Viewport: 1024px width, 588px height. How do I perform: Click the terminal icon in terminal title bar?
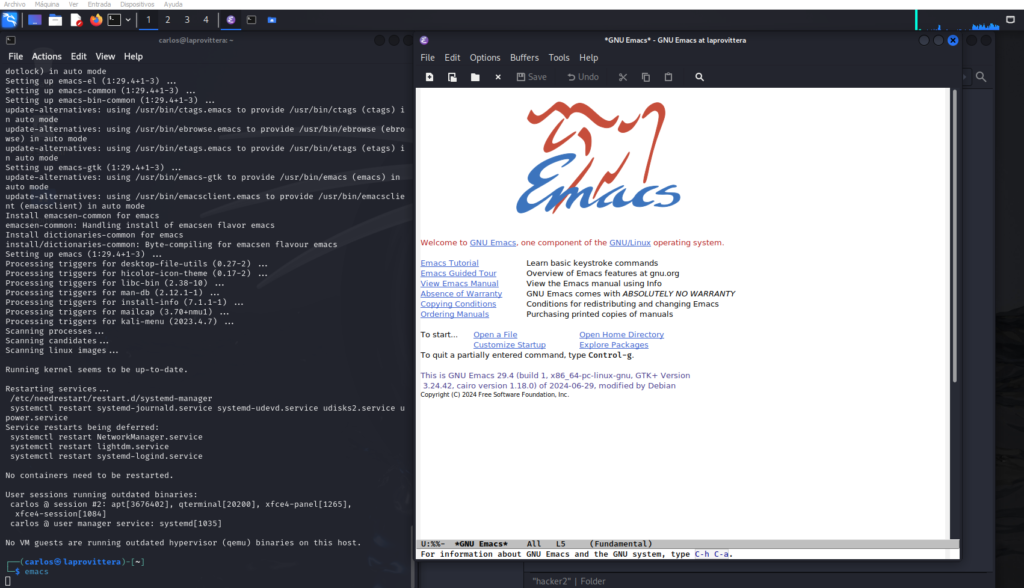pos(10,41)
